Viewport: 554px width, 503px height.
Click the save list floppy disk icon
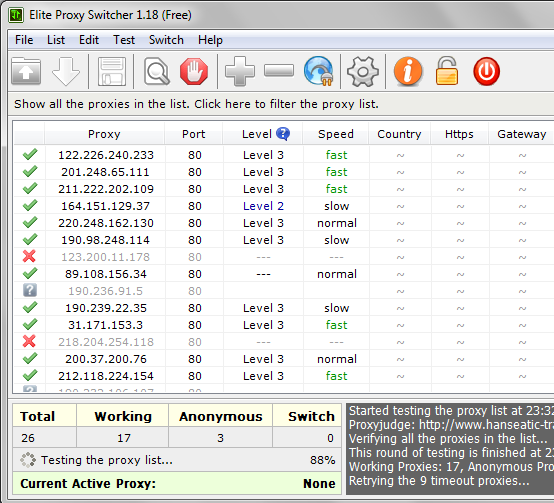click(x=112, y=71)
